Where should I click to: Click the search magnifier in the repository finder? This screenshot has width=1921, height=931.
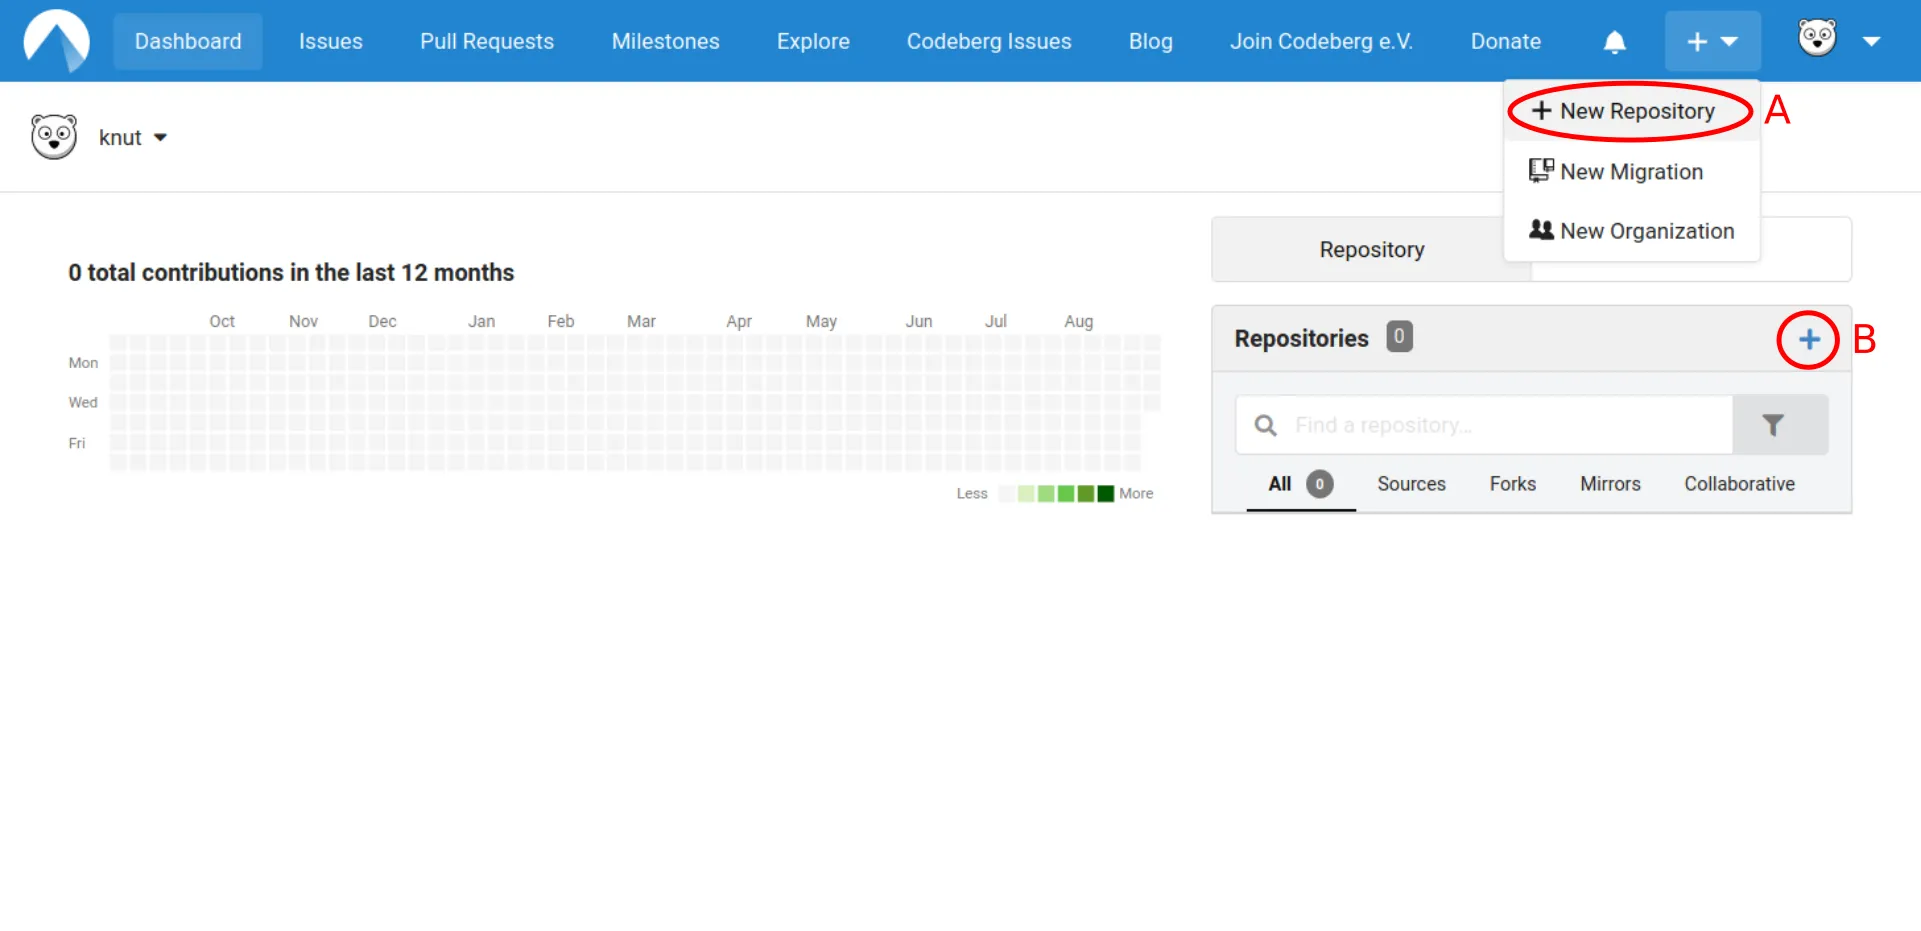[x=1264, y=424]
